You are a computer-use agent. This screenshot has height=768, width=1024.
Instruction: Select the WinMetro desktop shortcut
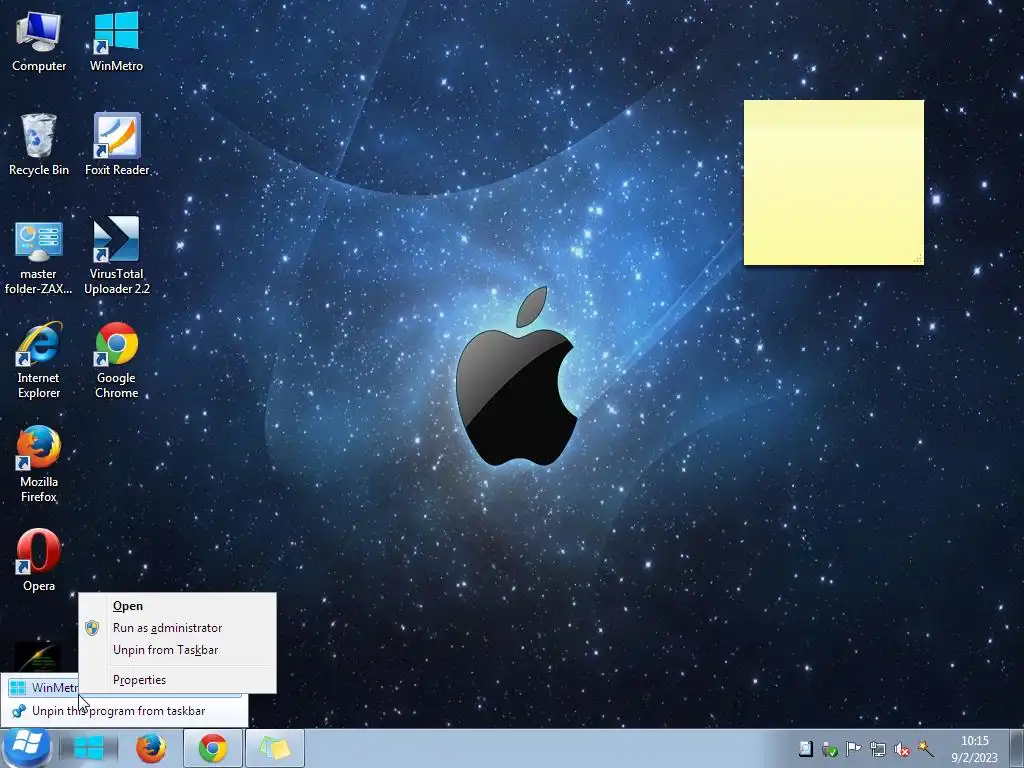pos(116,42)
